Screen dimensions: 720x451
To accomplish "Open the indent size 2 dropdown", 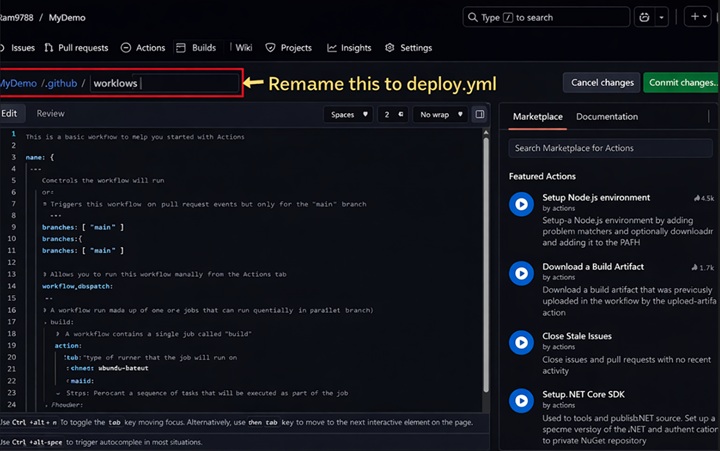I will coord(393,114).
